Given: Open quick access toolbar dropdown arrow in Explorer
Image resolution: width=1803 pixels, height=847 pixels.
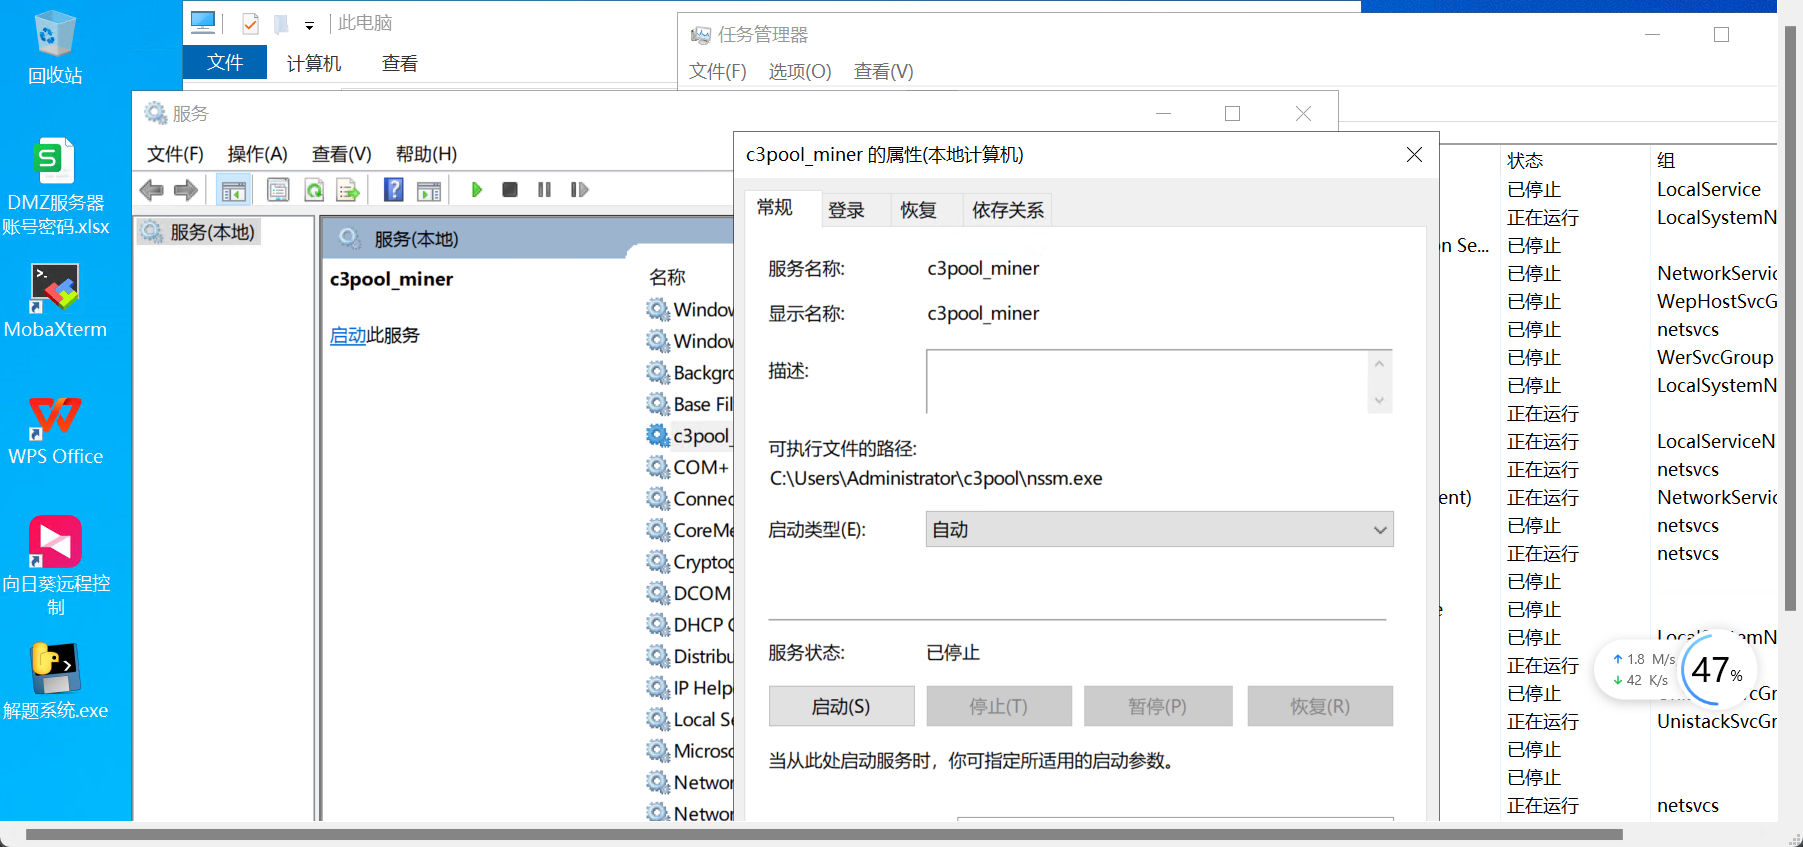Looking at the screenshot, I should tap(309, 25).
